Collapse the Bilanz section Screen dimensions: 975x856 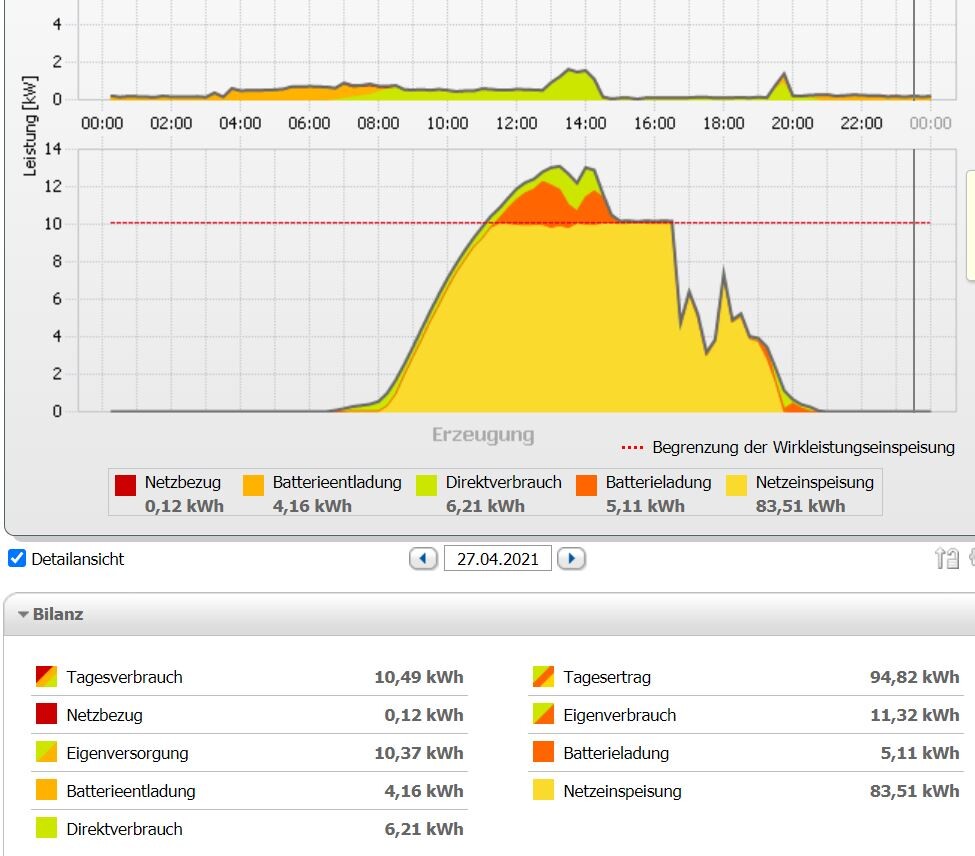(x=23, y=615)
